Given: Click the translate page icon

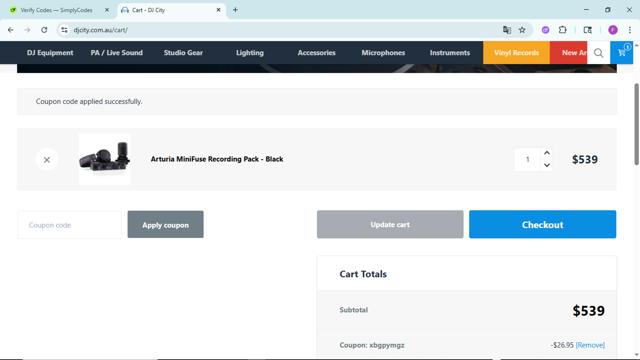Looking at the screenshot, I should [x=507, y=30].
